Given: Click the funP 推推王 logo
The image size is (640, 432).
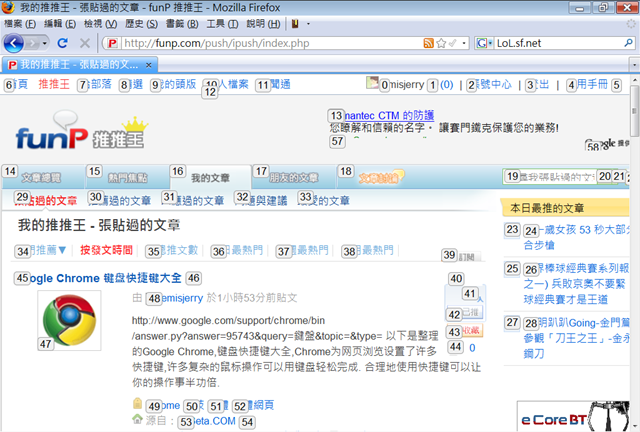Looking at the screenshot, I should click(x=81, y=131).
